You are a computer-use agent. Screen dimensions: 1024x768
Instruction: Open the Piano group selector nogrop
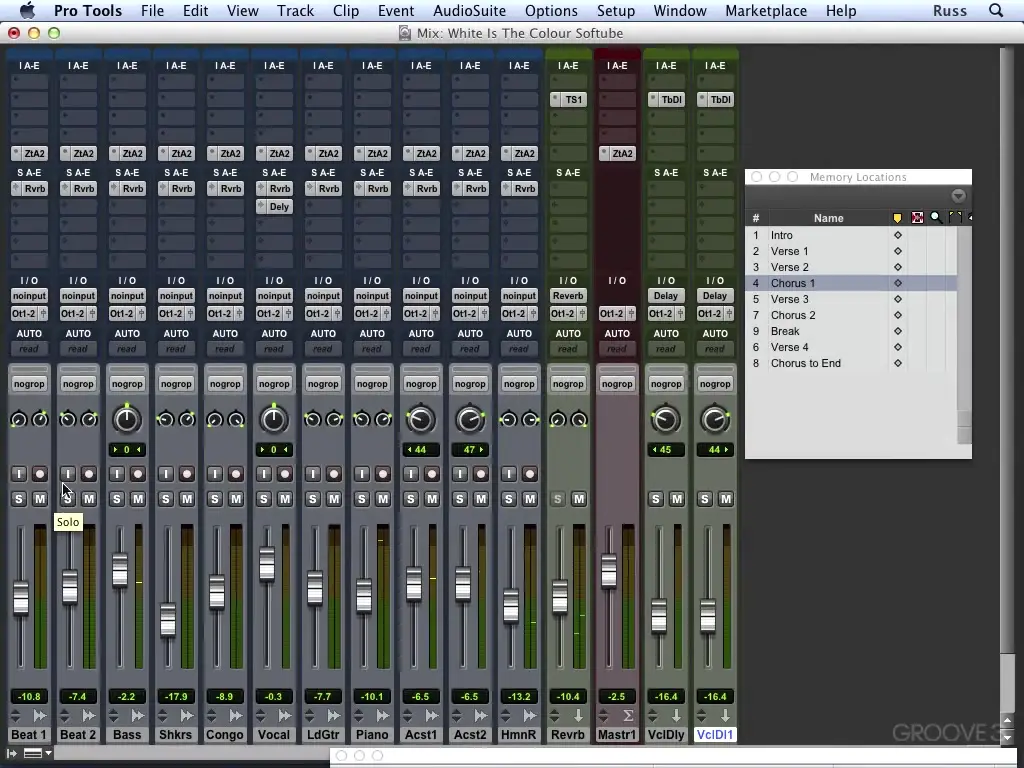pyautogui.click(x=372, y=384)
